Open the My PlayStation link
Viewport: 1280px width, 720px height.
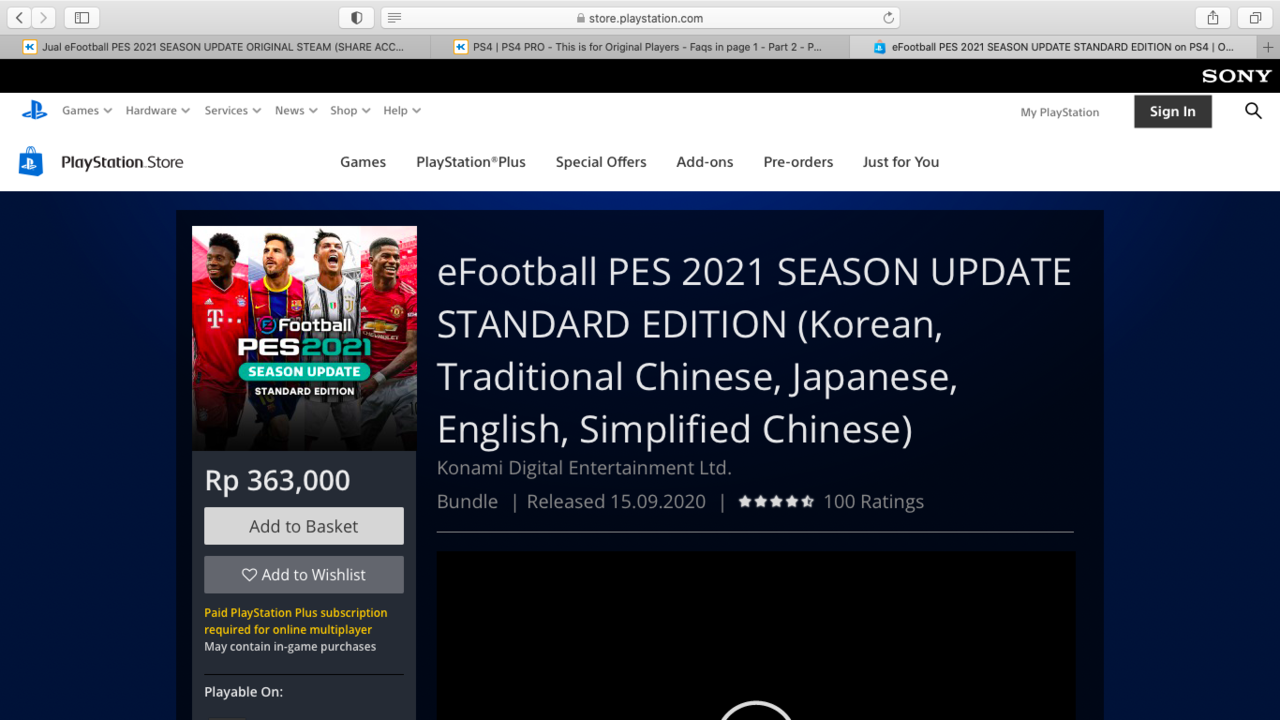1060,112
